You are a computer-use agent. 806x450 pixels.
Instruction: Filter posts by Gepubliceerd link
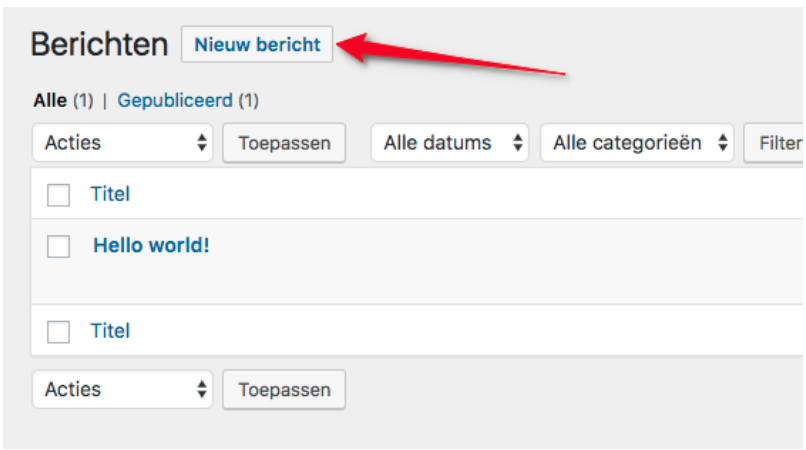175,100
